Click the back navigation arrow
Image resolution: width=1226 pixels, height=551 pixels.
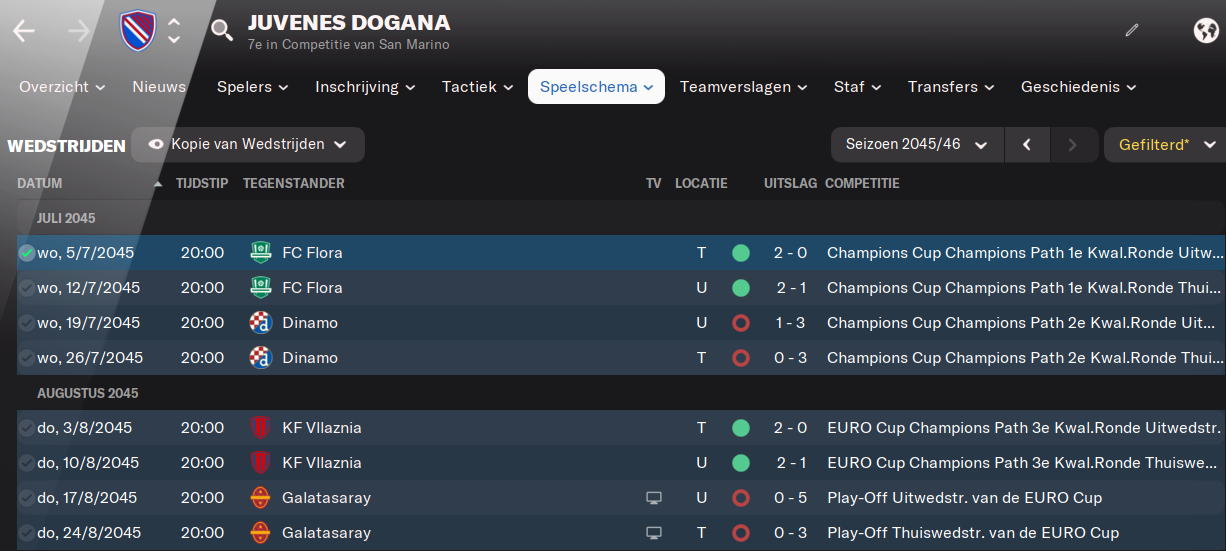[24, 31]
